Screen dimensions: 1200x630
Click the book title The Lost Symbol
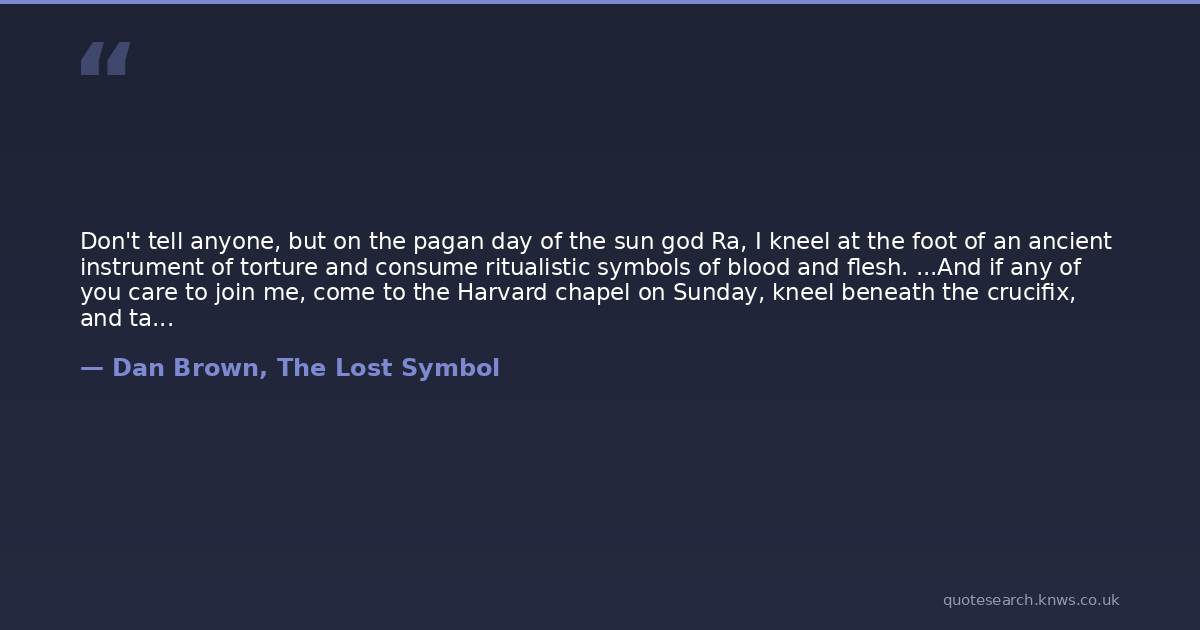tap(388, 368)
